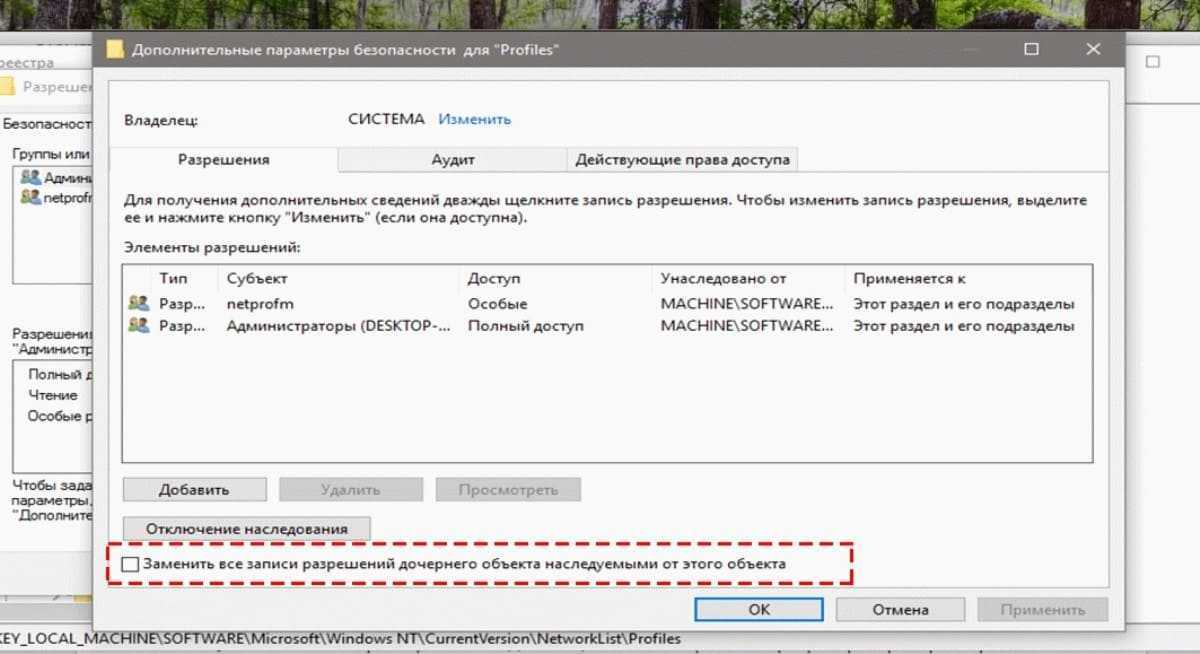Confirm the dialog with OK
This screenshot has width=1200, height=654.
point(759,609)
